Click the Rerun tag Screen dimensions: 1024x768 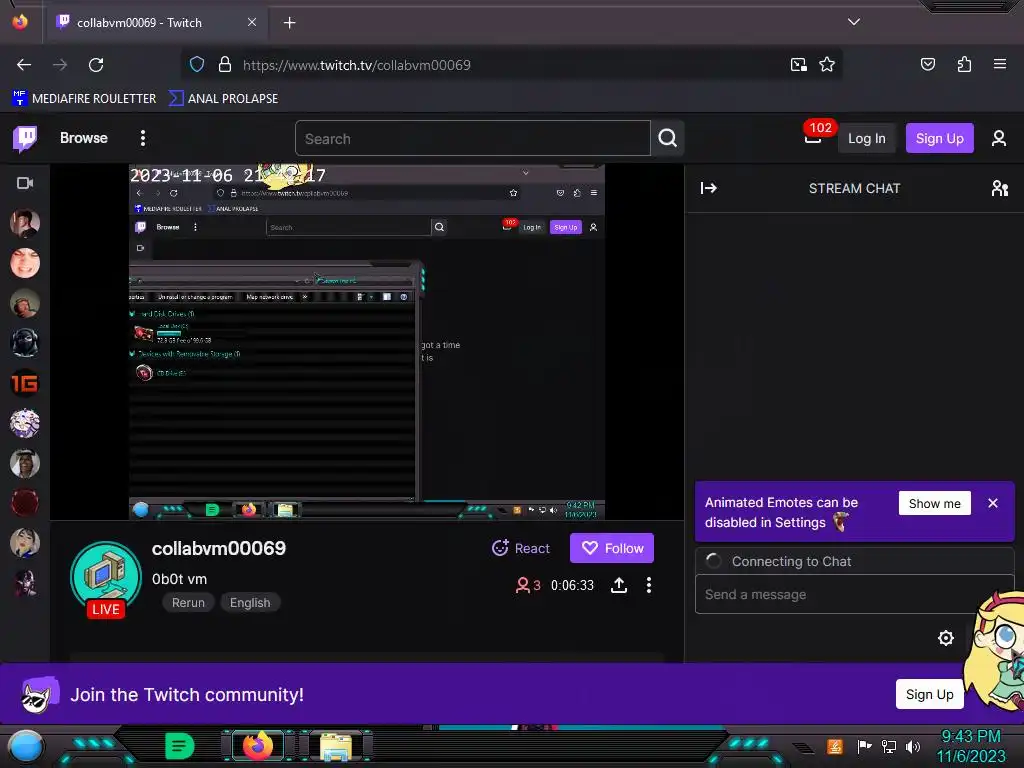pyautogui.click(x=188, y=603)
